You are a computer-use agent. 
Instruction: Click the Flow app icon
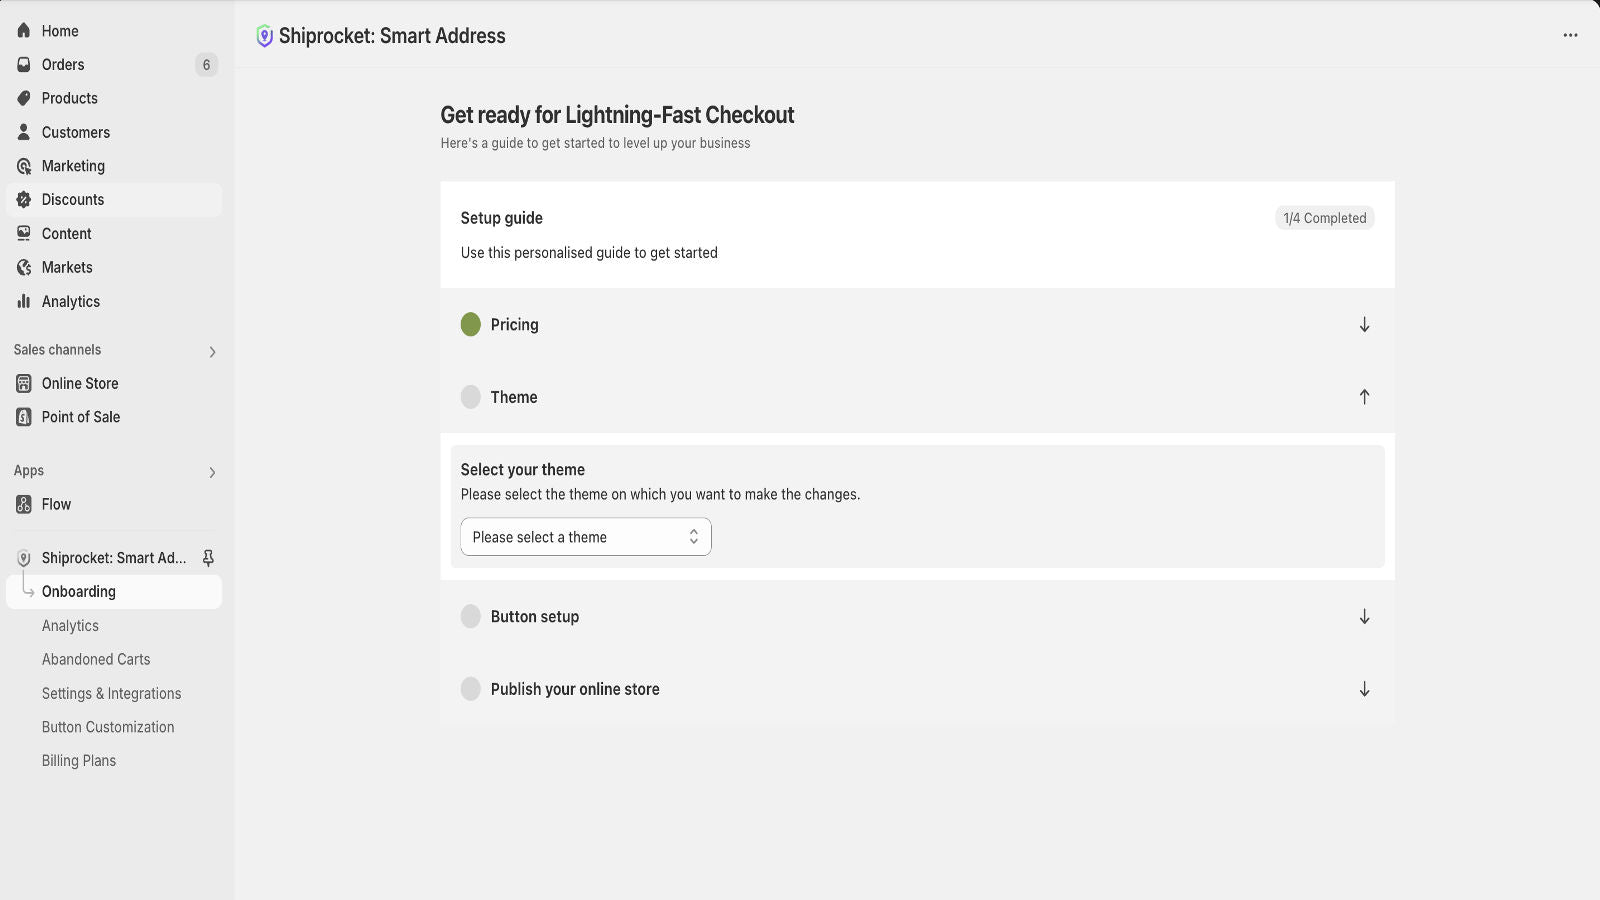[24, 505]
